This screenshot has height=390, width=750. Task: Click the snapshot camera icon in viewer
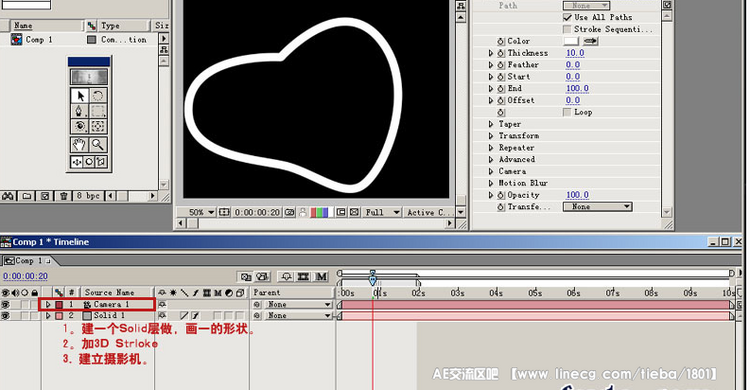[x=290, y=212]
